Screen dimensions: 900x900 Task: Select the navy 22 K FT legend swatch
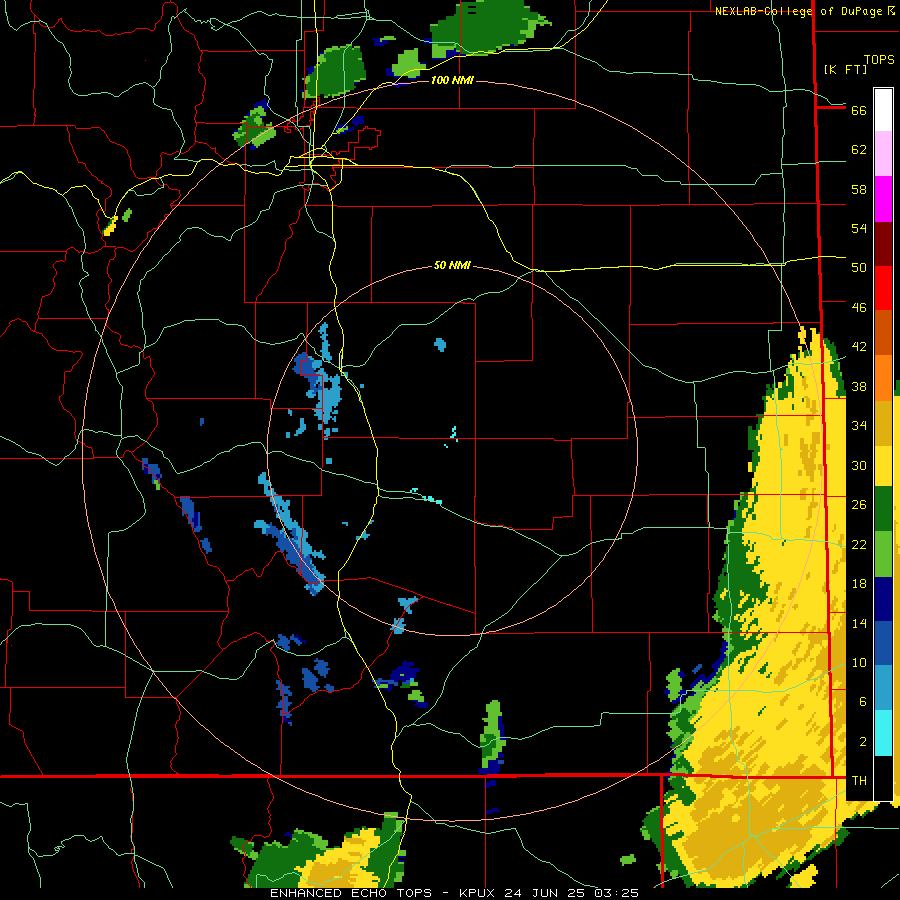pos(883,599)
